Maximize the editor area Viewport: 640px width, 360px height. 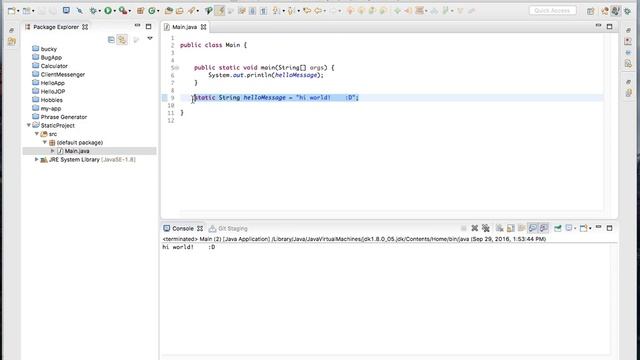pyautogui.click(x=609, y=27)
